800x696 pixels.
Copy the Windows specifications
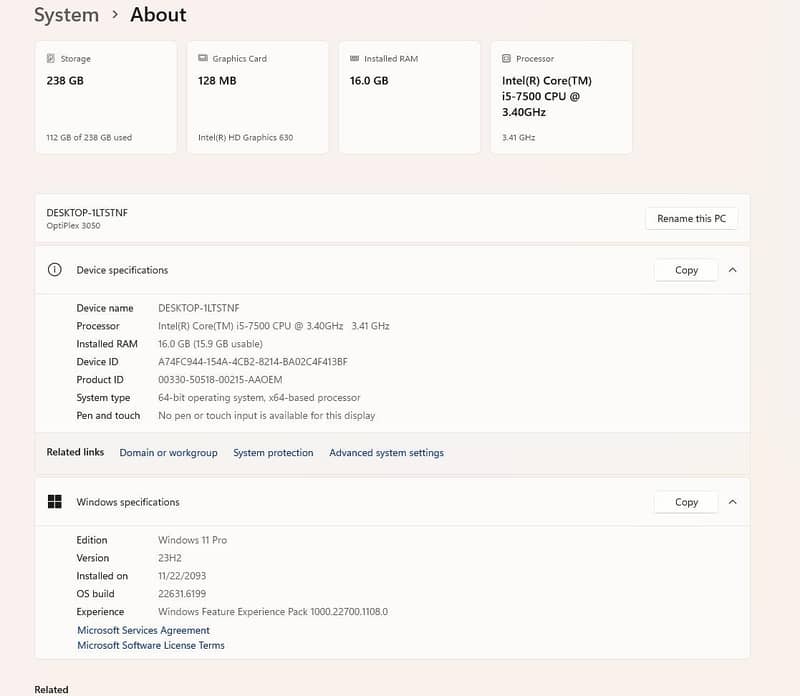(686, 502)
